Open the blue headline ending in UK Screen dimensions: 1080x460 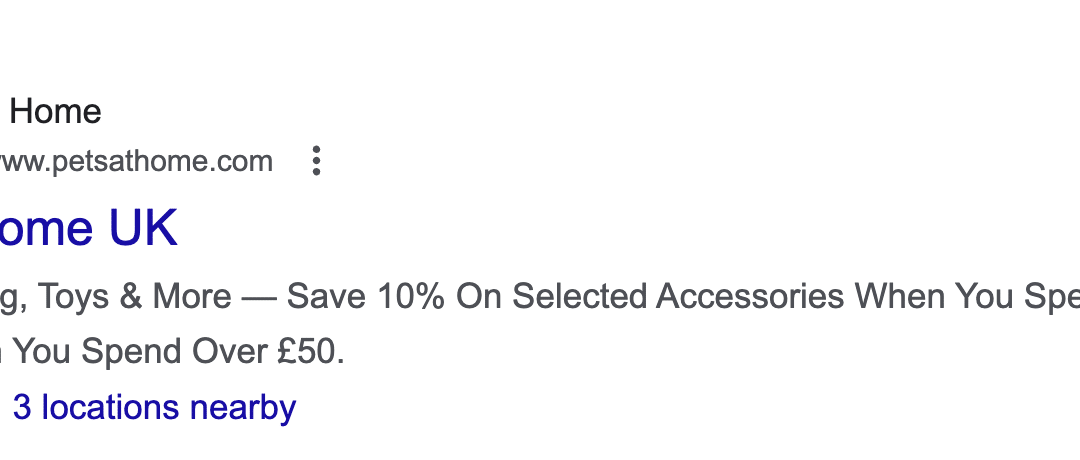click(x=88, y=228)
